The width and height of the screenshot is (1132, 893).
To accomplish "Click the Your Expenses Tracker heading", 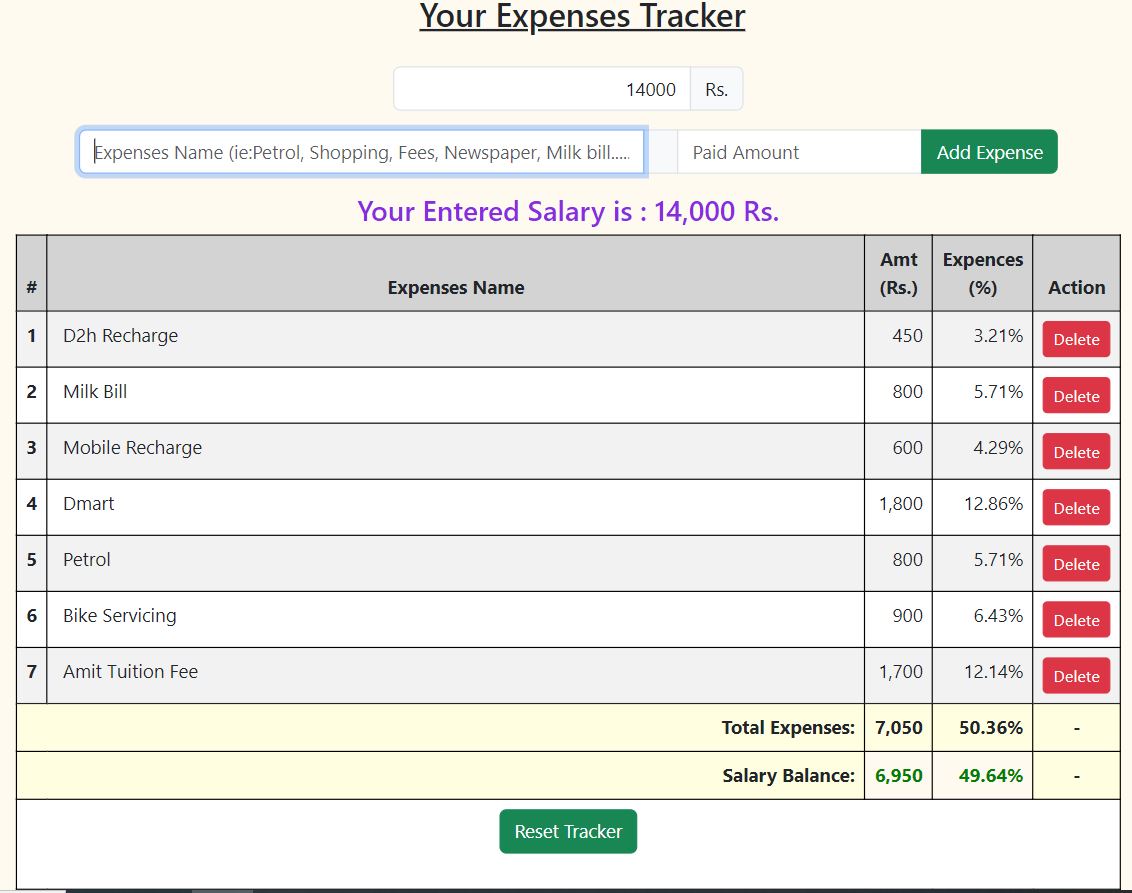I will [x=581, y=16].
